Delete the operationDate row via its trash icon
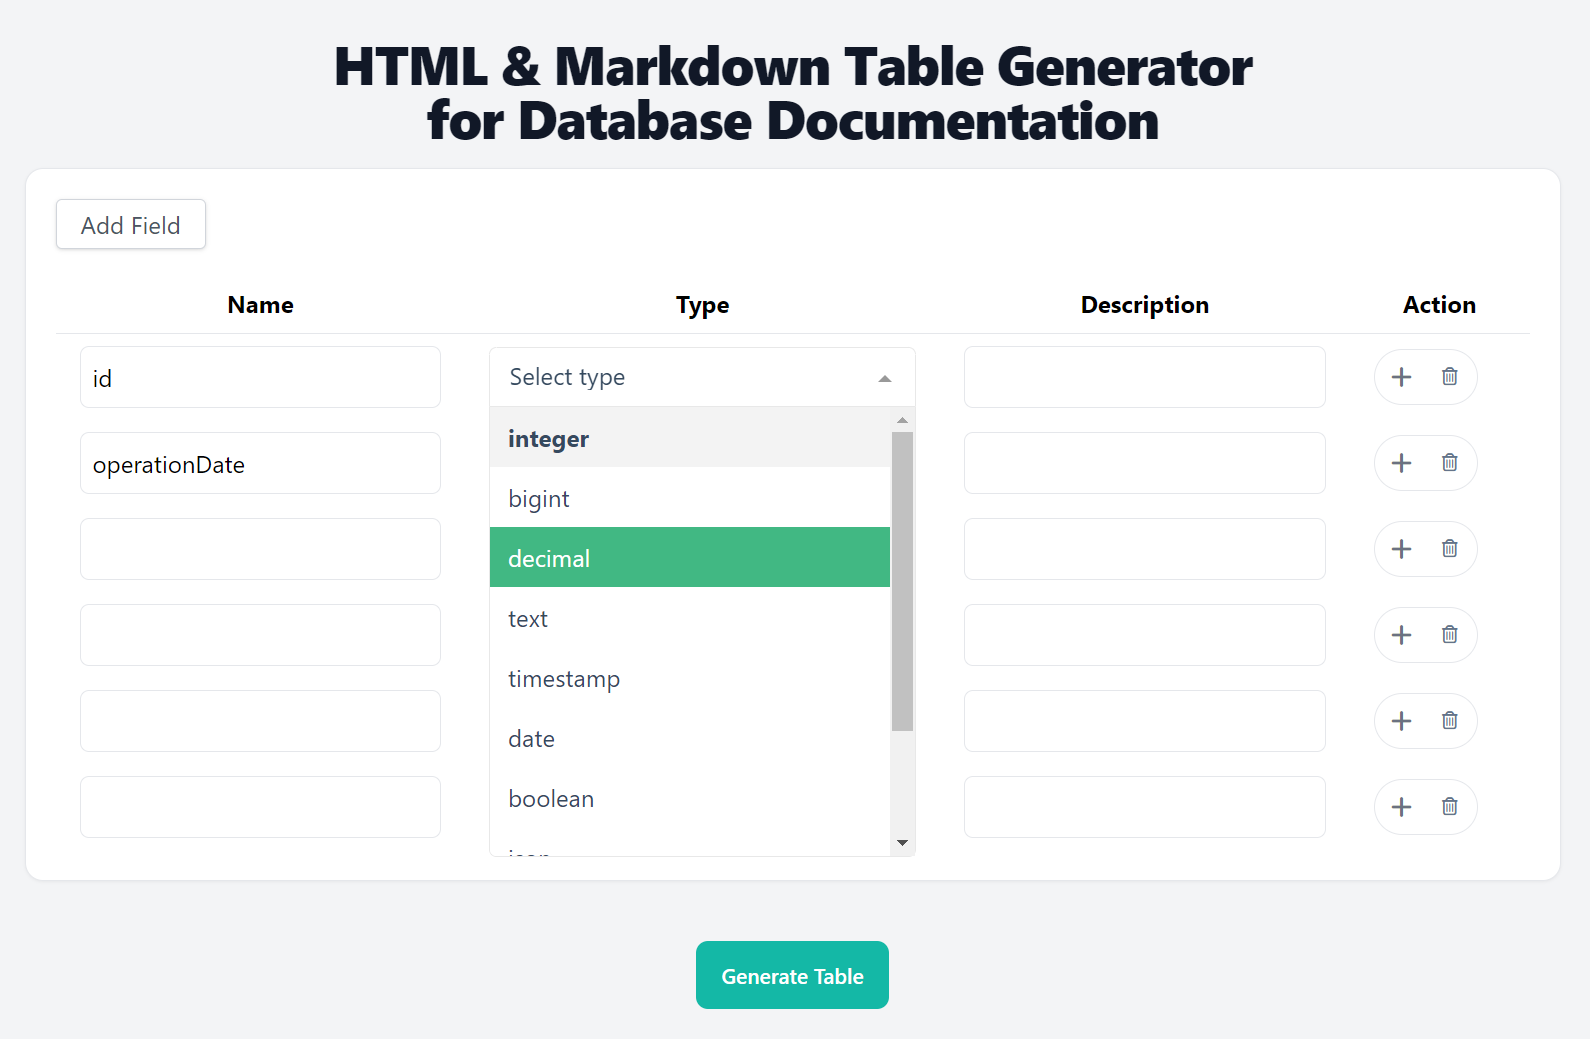The width and height of the screenshot is (1590, 1039). 1449,463
